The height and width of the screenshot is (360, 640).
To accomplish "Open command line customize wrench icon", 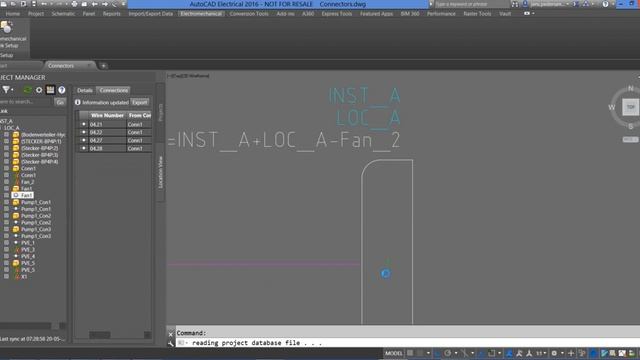I will click(171, 344).
